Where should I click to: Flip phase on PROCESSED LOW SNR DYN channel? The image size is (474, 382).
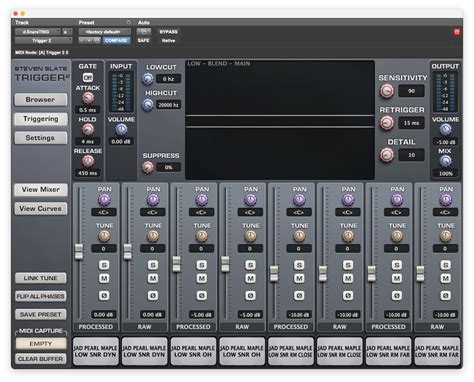(x=104, y=295)
